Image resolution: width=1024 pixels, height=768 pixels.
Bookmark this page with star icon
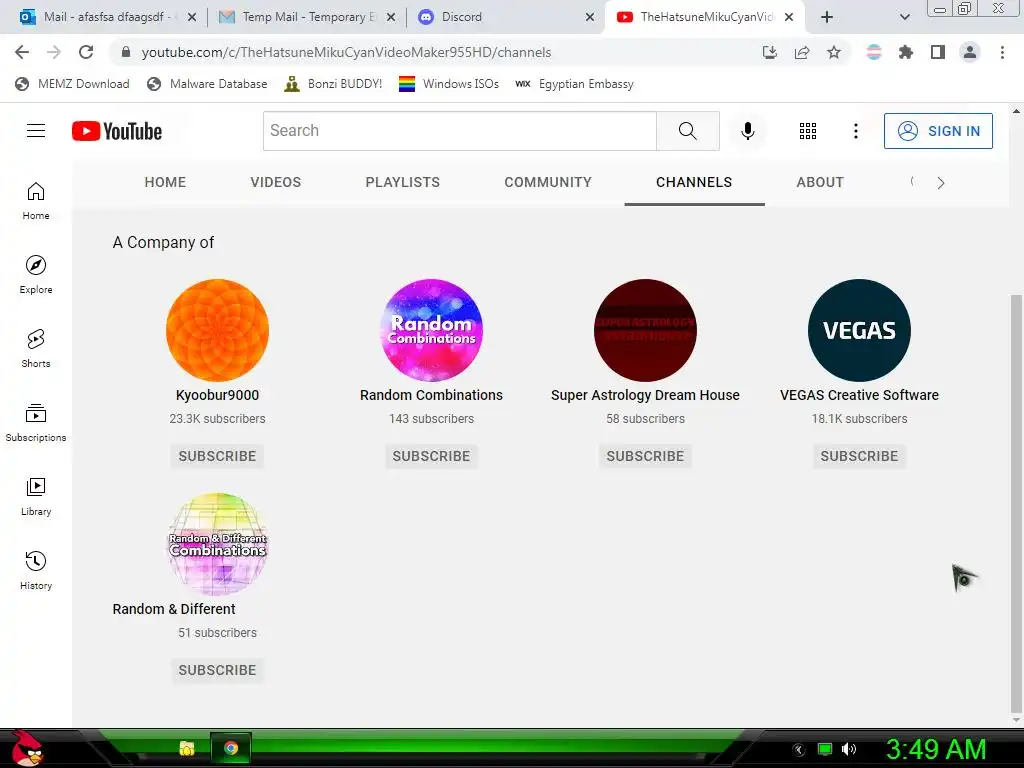tap(834, 52)
